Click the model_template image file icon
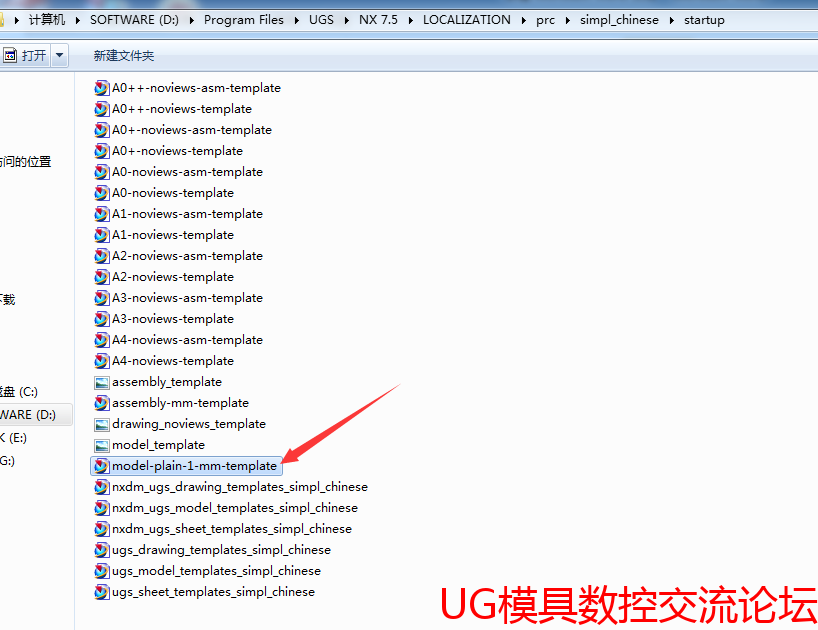Image resolution: width=818 pixels, height=630 pixels. tap(102, 445)
